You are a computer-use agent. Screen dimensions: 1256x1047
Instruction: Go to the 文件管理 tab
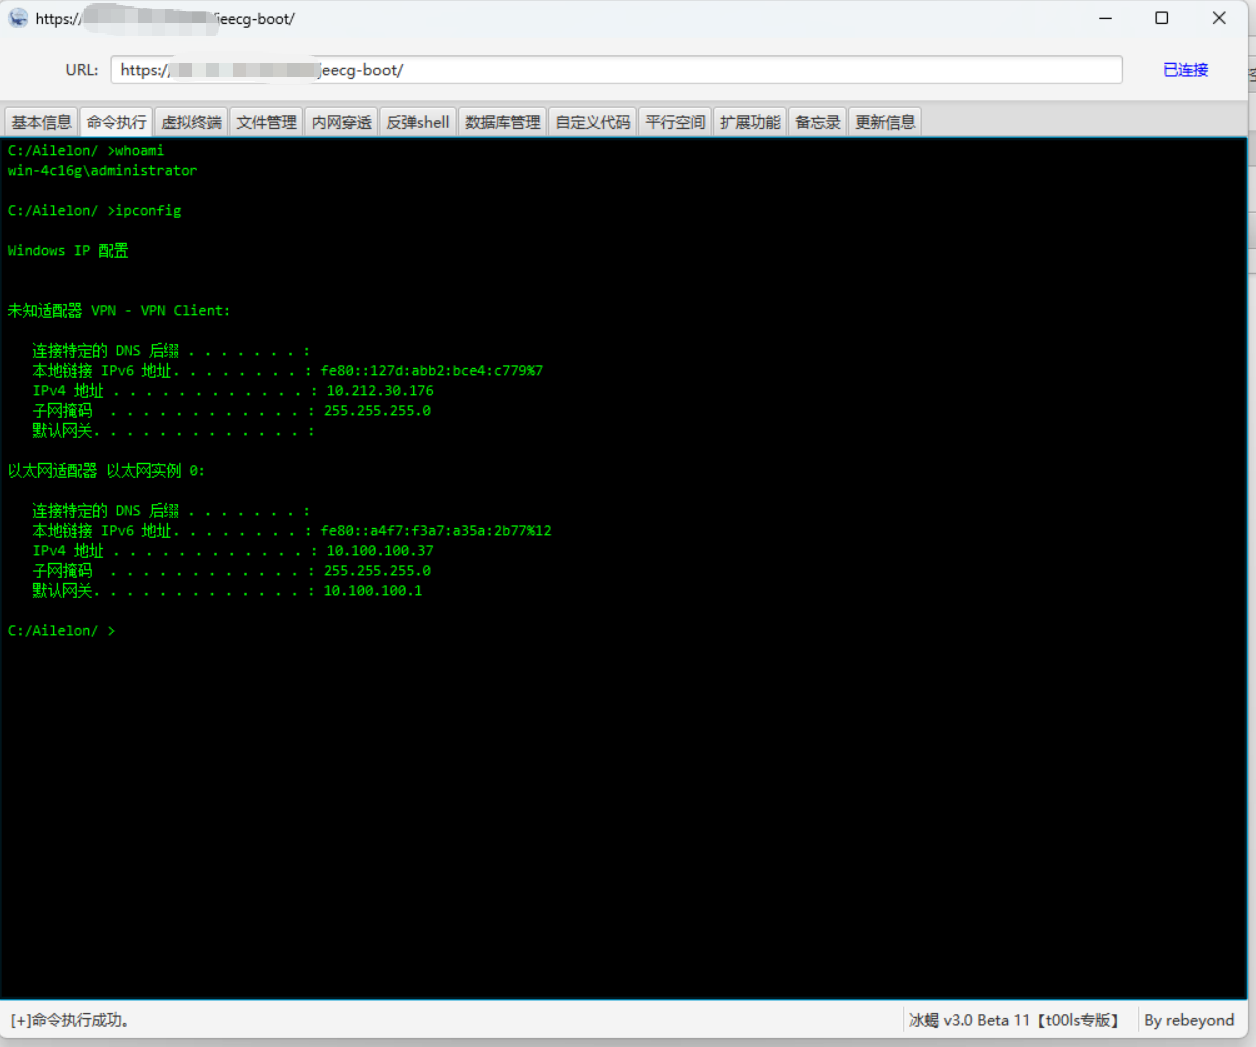point(266,122)
